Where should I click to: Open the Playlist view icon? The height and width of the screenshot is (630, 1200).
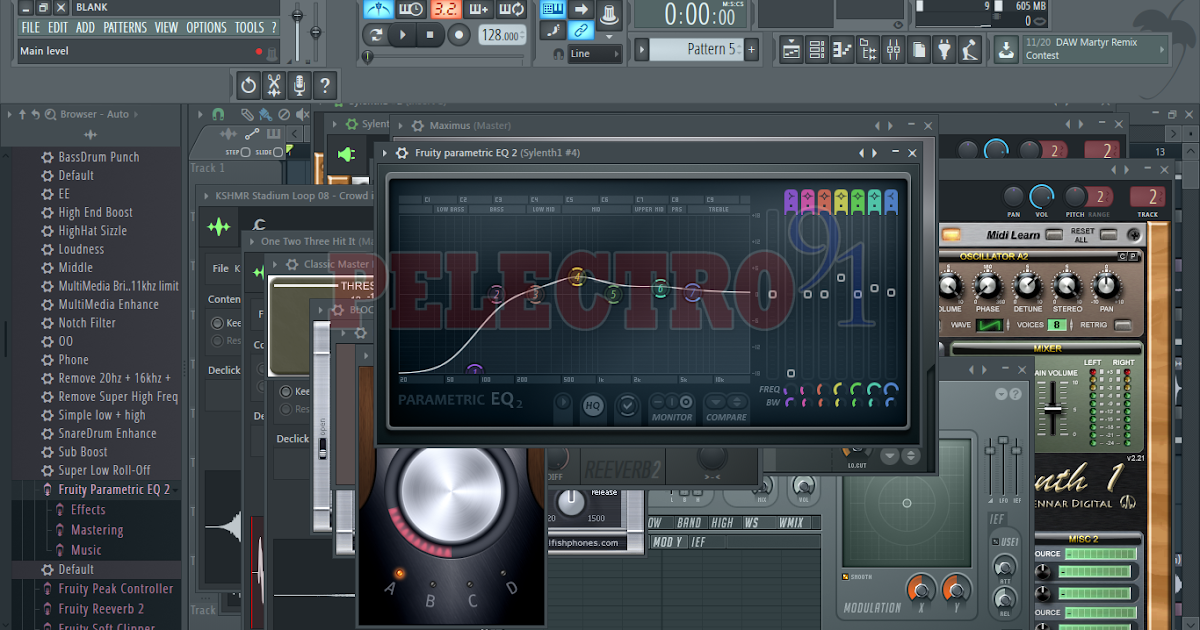(x=791, y=48)
